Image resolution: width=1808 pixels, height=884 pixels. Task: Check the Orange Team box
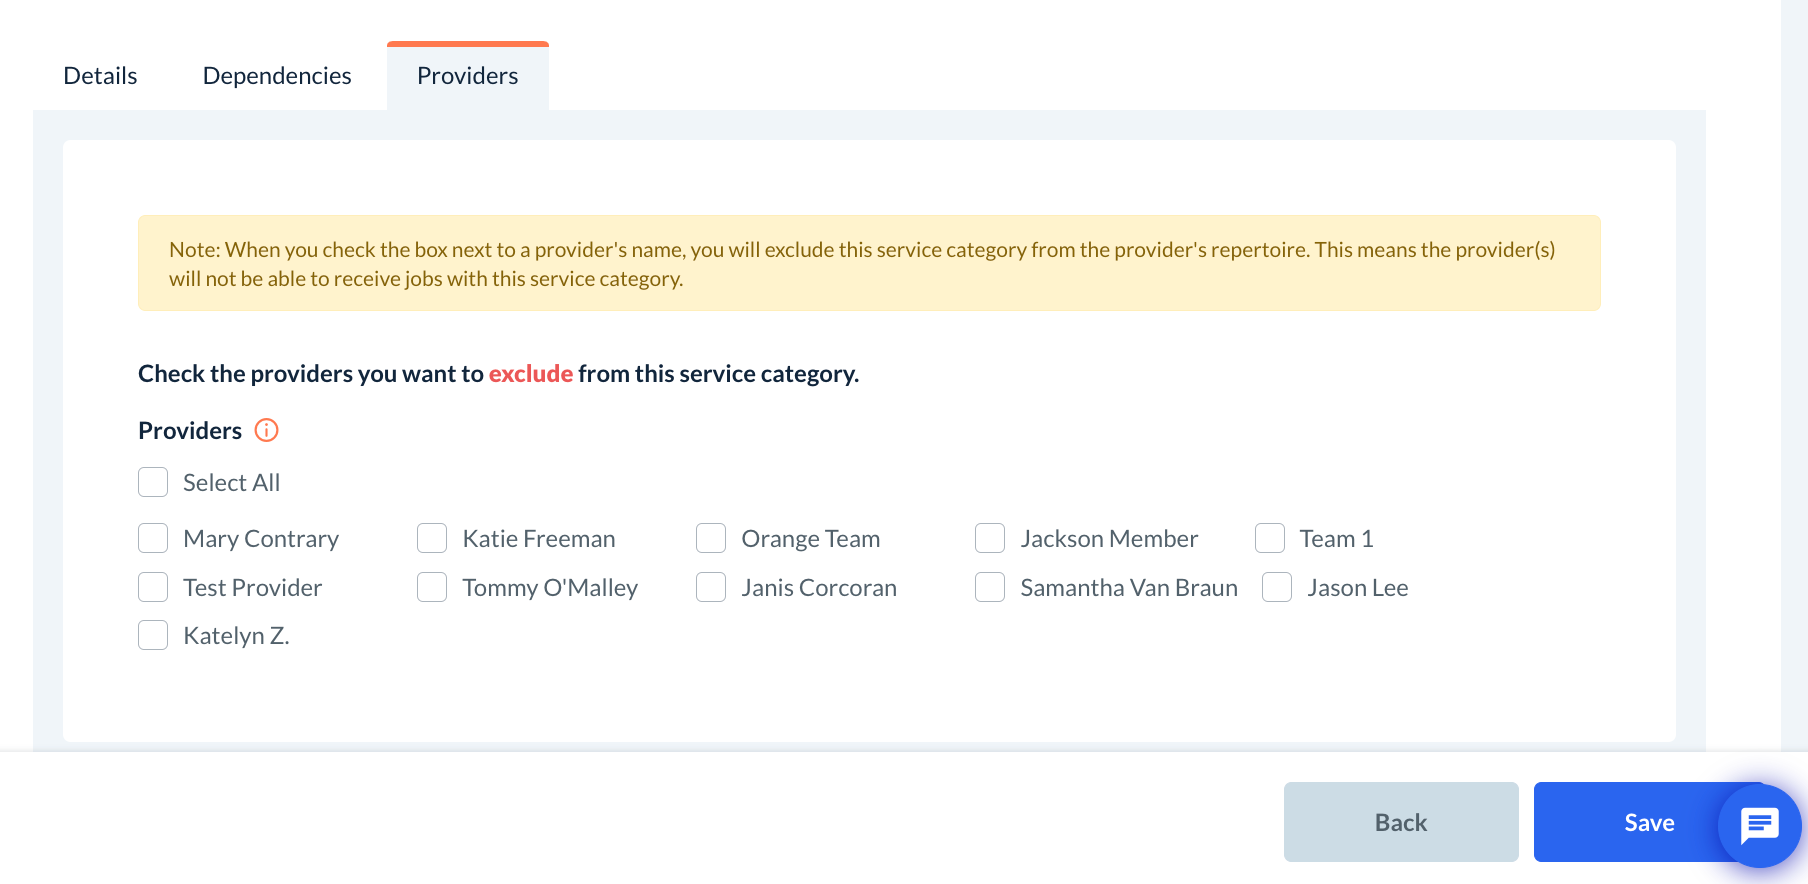[x=711, y=538]
